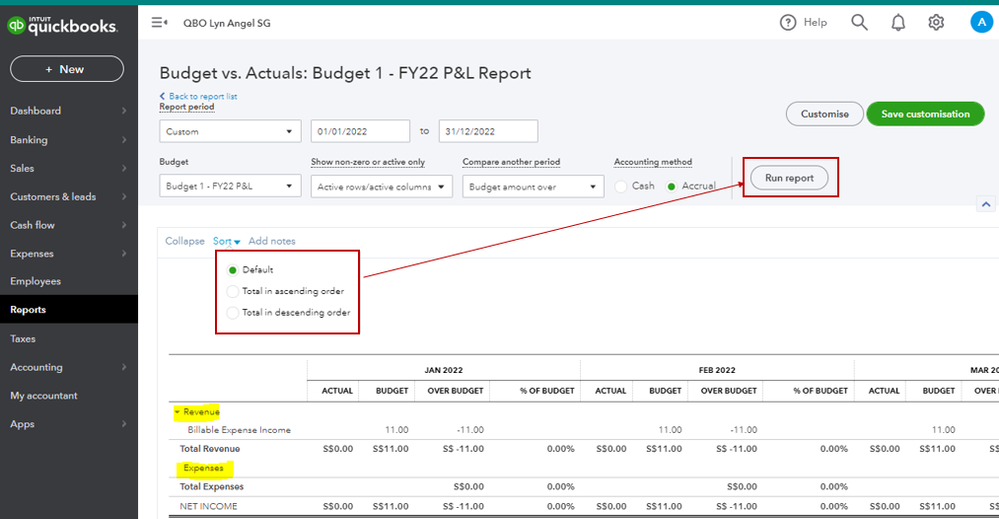Open Active rows/active columns dropdown
Viewport: 999px width, 519px height.
click(x=382, y=187)
